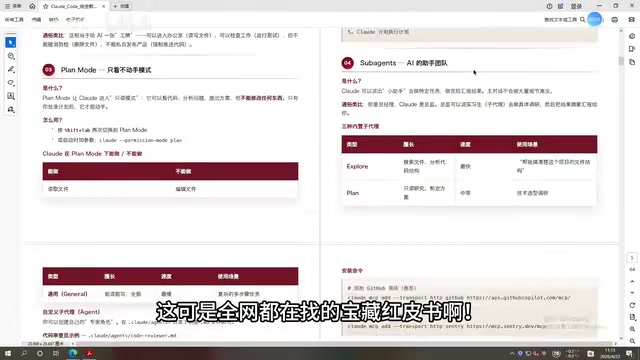Screen dimensions: 640x360
Task: Open the All Tools menu item
Action: pyautogui.click(x=14, y=20)
